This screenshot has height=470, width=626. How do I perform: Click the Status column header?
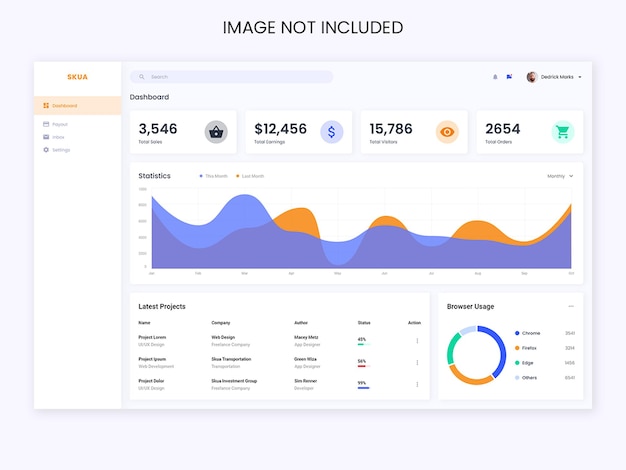[x=364, y=323]
